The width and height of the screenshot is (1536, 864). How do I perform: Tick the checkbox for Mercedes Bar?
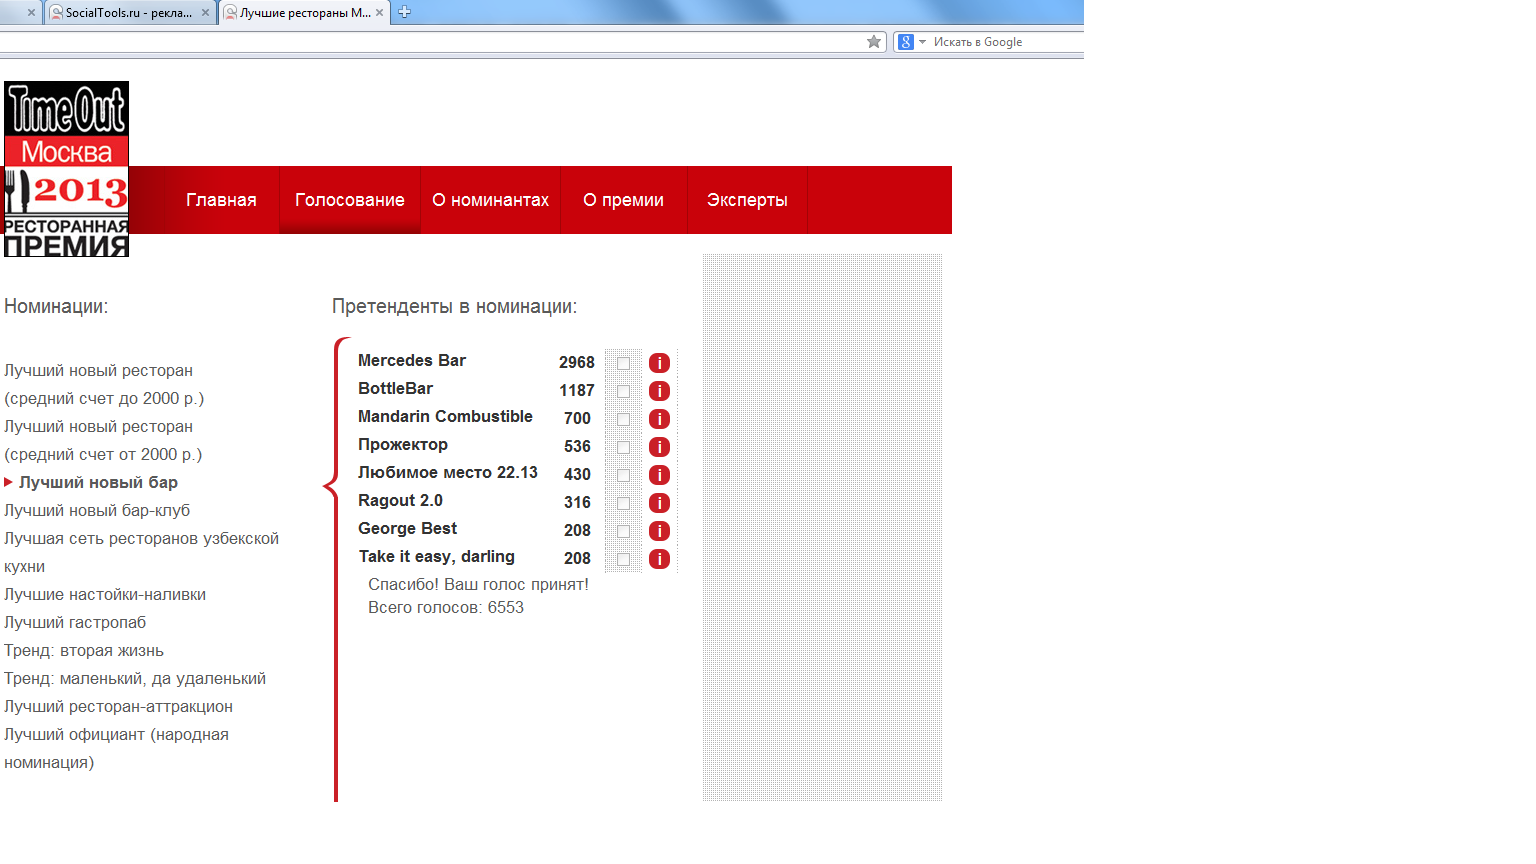pyautogui.click(x=623, y=363)
